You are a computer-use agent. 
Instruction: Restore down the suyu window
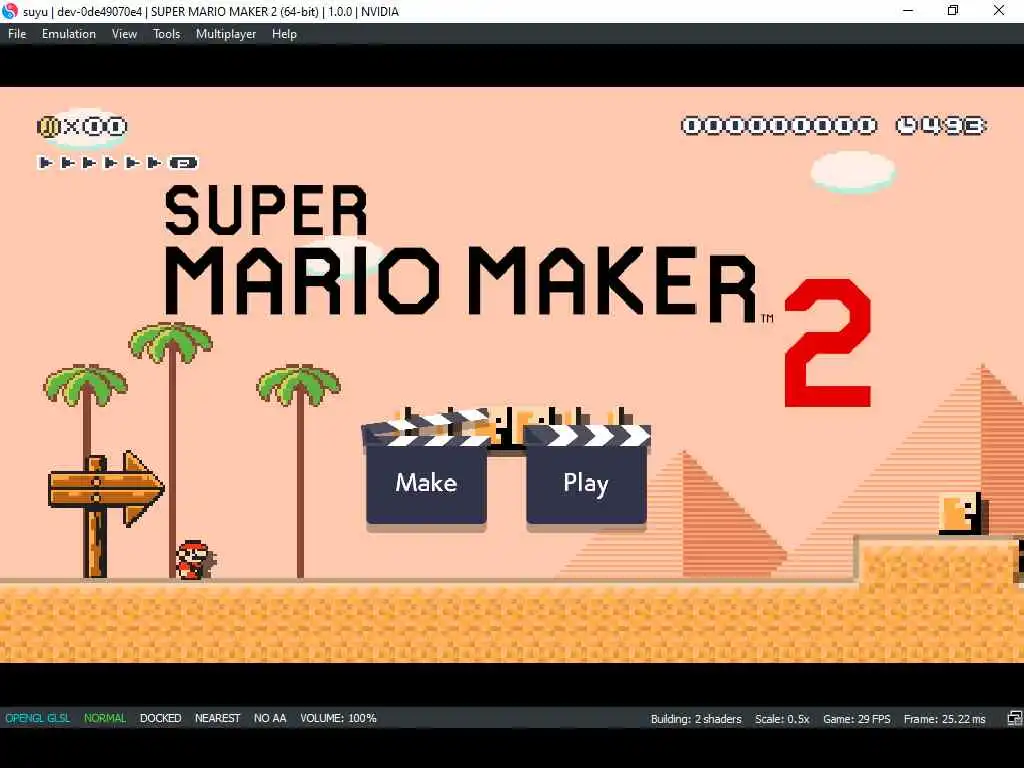point(953,10)
